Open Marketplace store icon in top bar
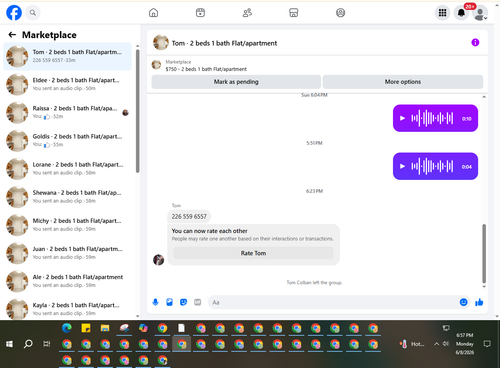The width and height of the screenshot is (500, 368). point(294,13)
